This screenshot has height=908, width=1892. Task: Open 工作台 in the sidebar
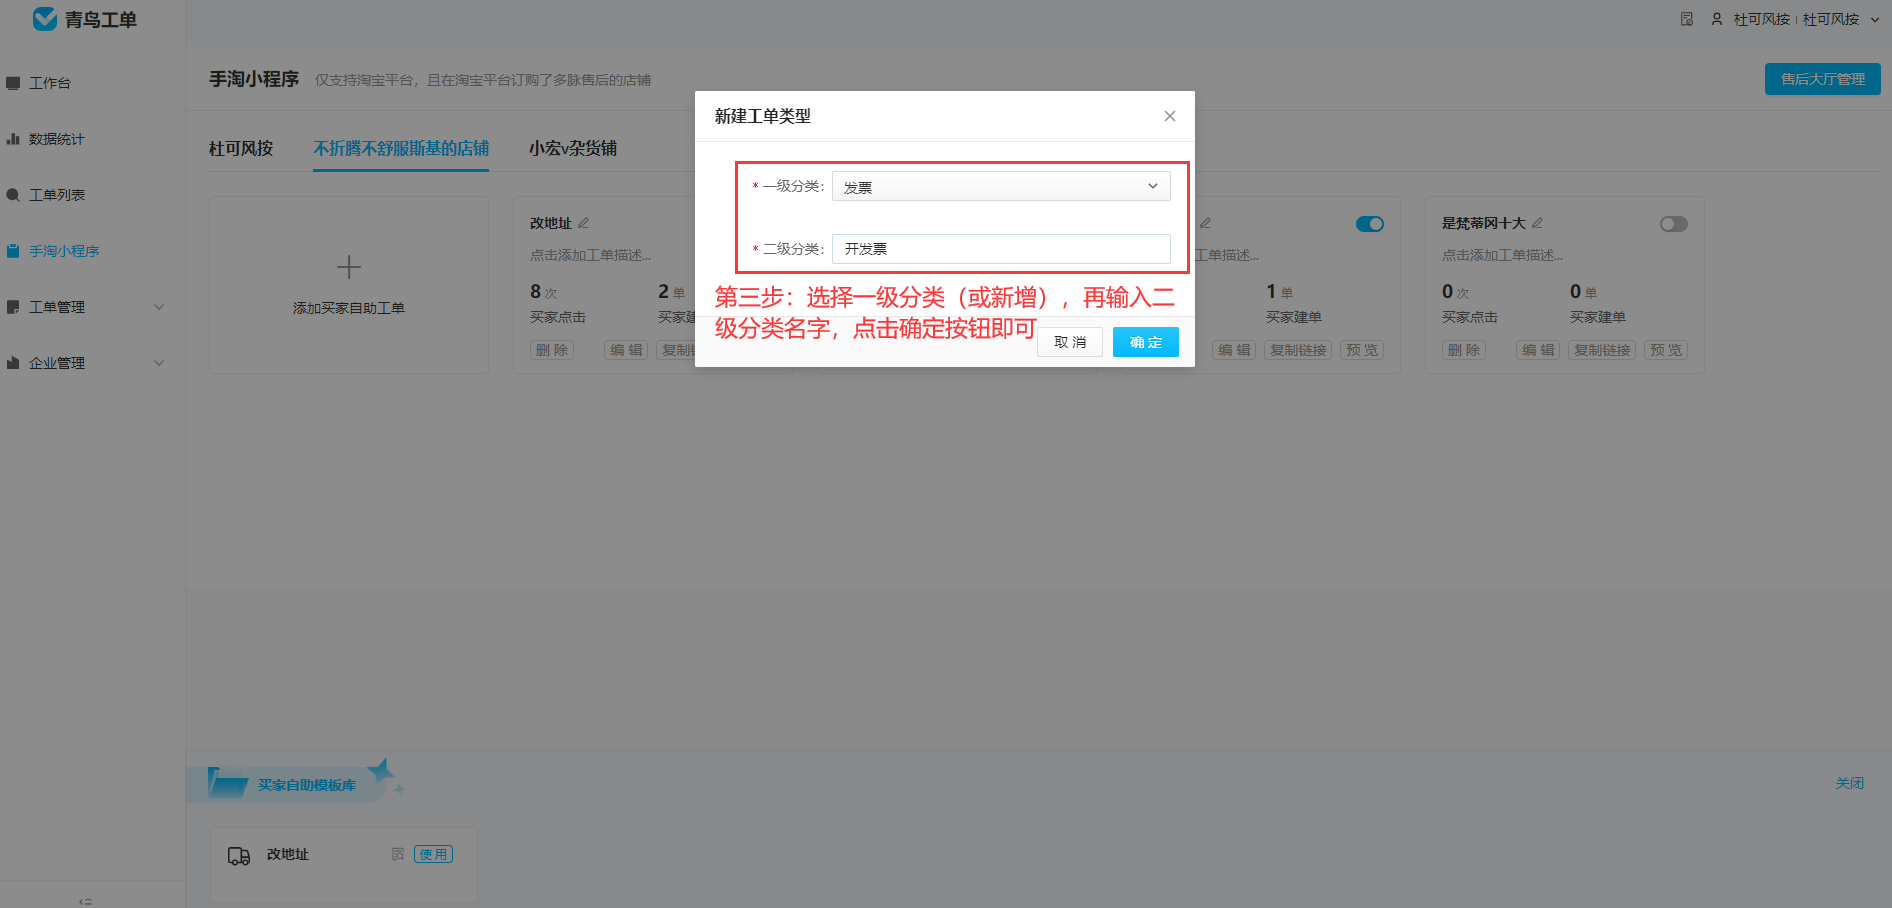[49, 83]
